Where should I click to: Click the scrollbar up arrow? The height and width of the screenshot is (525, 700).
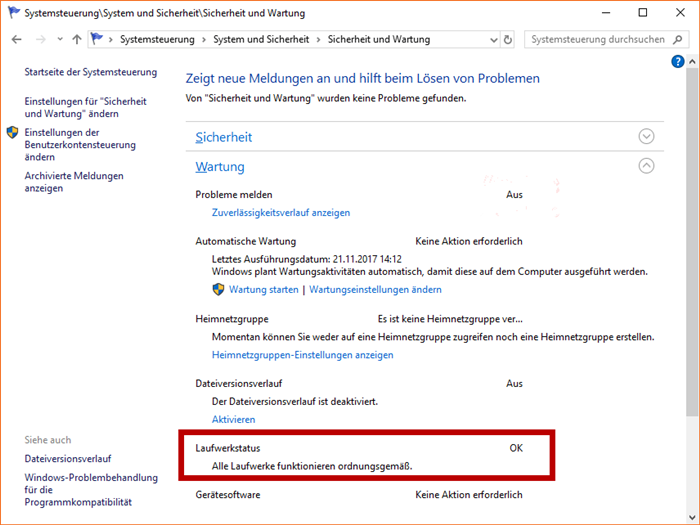692,62
